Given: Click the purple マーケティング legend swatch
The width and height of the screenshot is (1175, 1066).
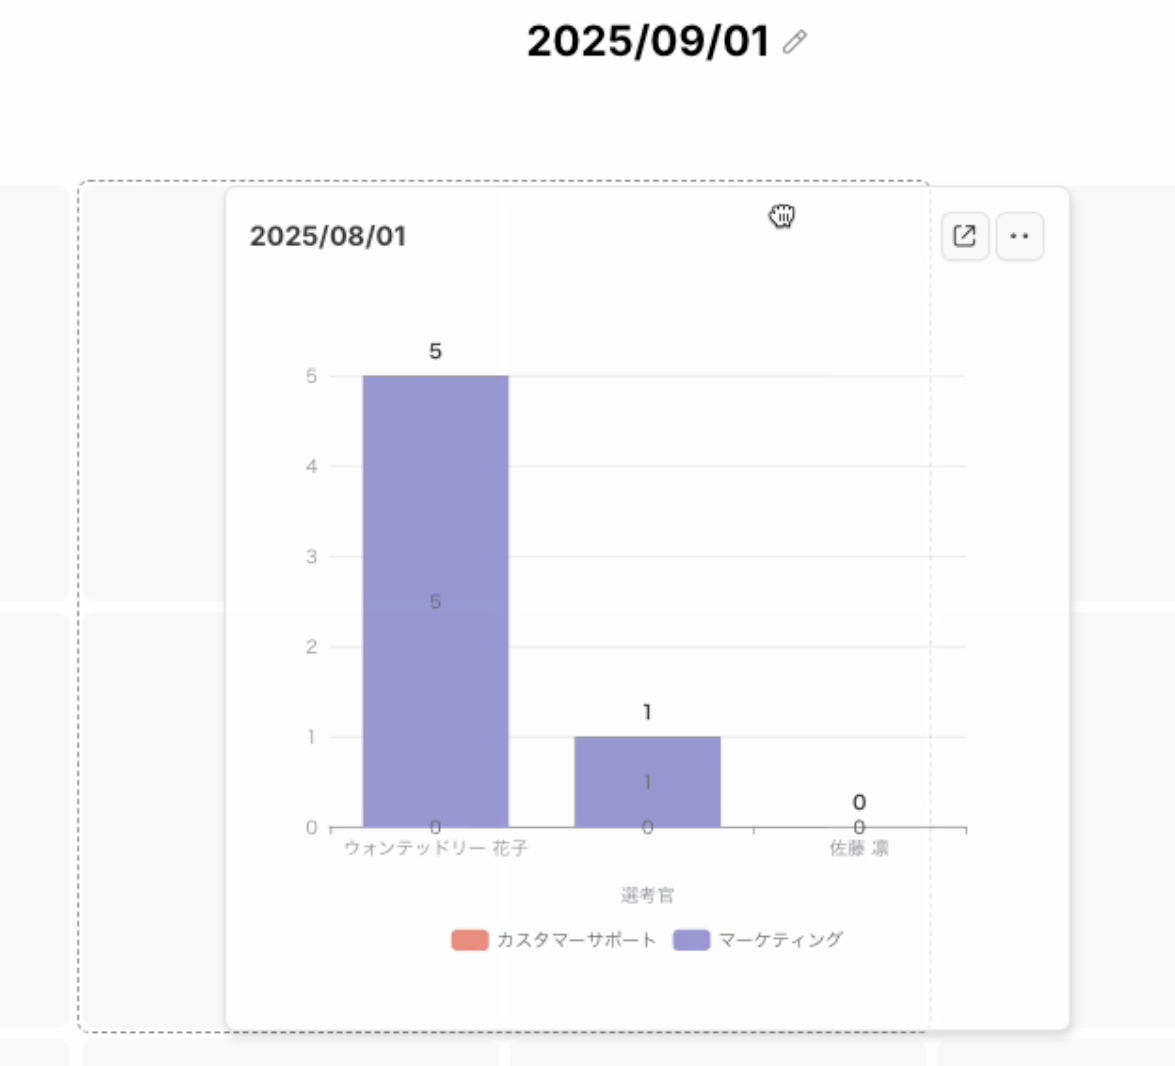Looking at the screenshot, I should point(691,940).
